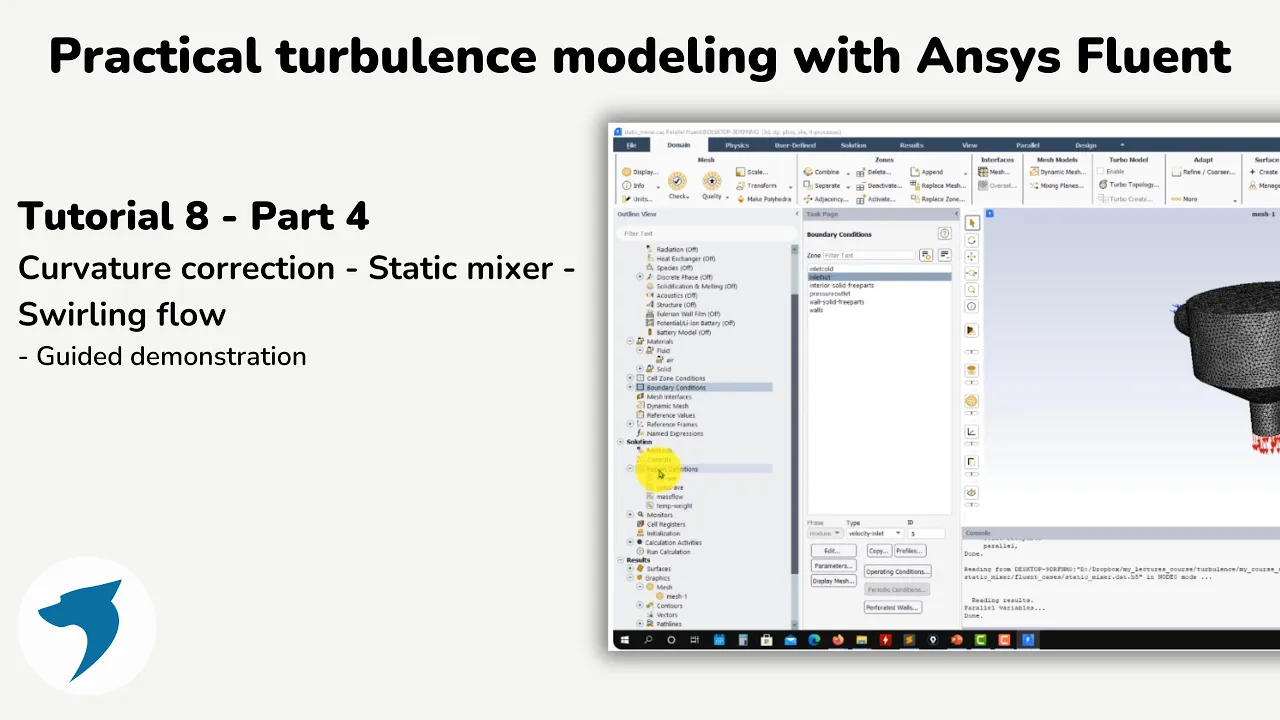Switch to the Parallel ribbon tab

coord(1028,145)
